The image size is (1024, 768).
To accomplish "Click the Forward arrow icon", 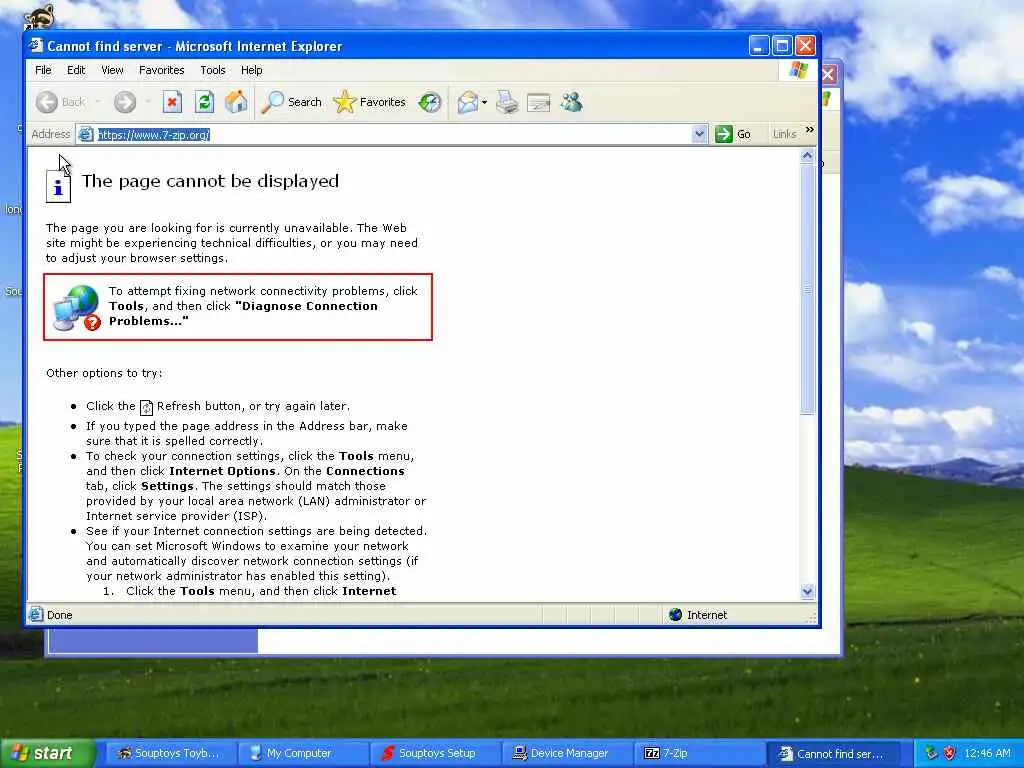I will tap(125, 102).
